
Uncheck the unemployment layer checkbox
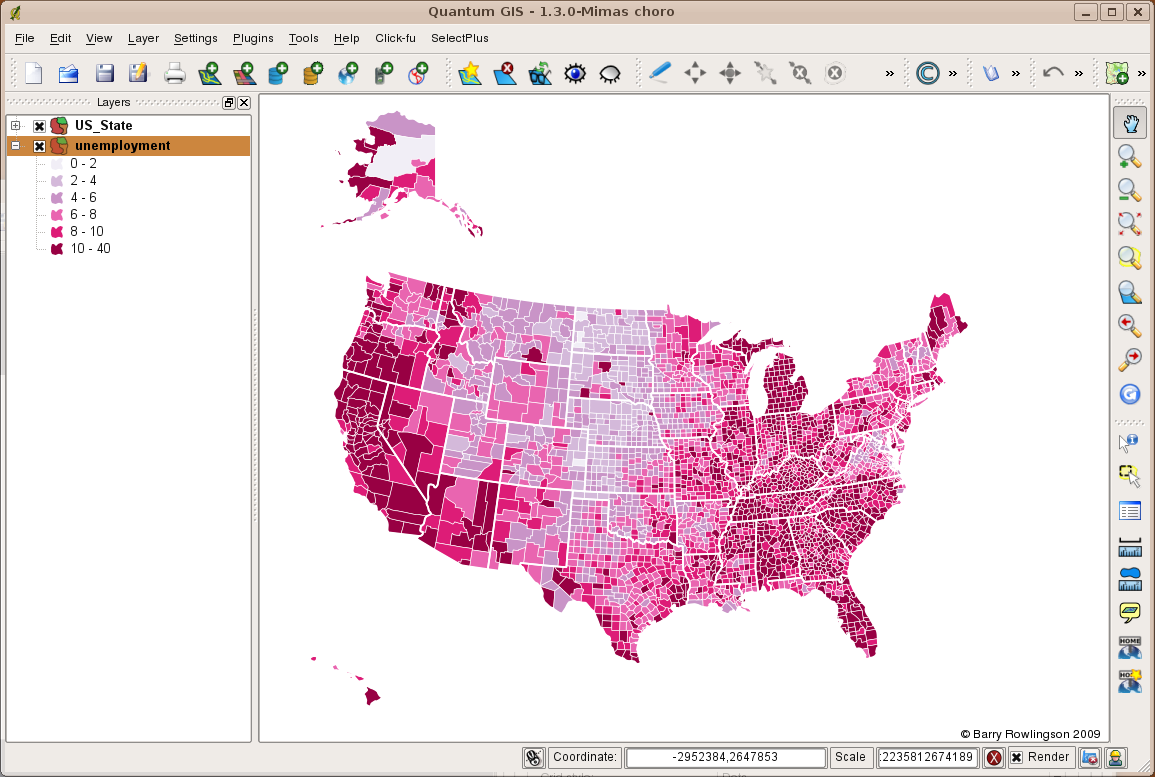point(38,145)
